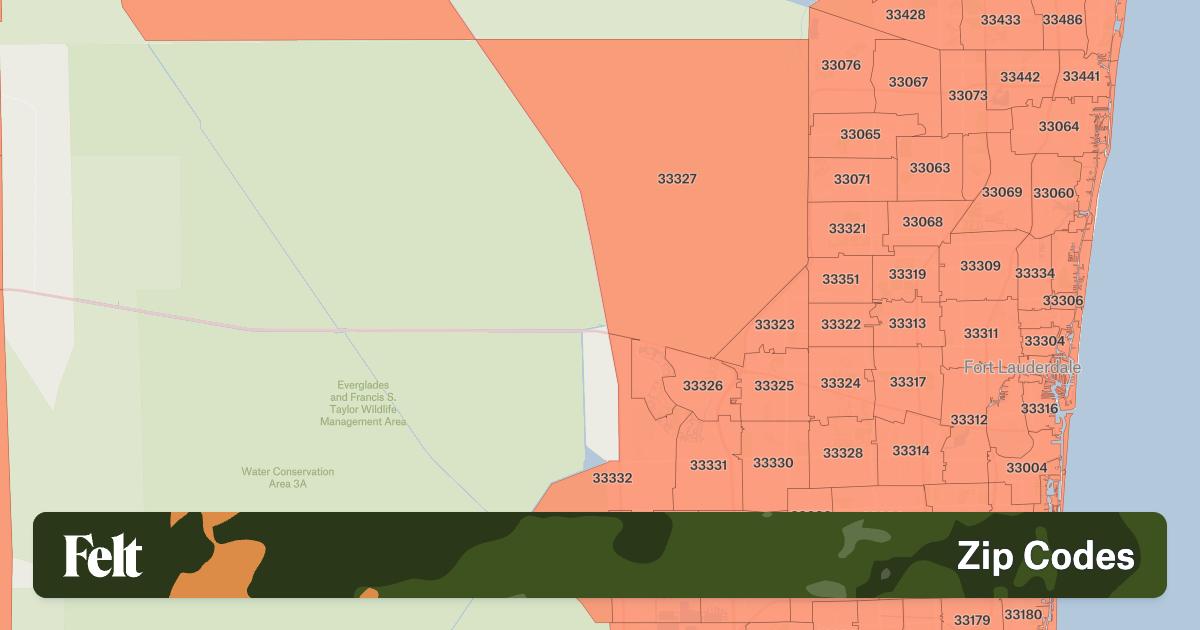Screen dimensions: 1200x630
Task: Select the 33065 zip code area
Action: (860, 134)
